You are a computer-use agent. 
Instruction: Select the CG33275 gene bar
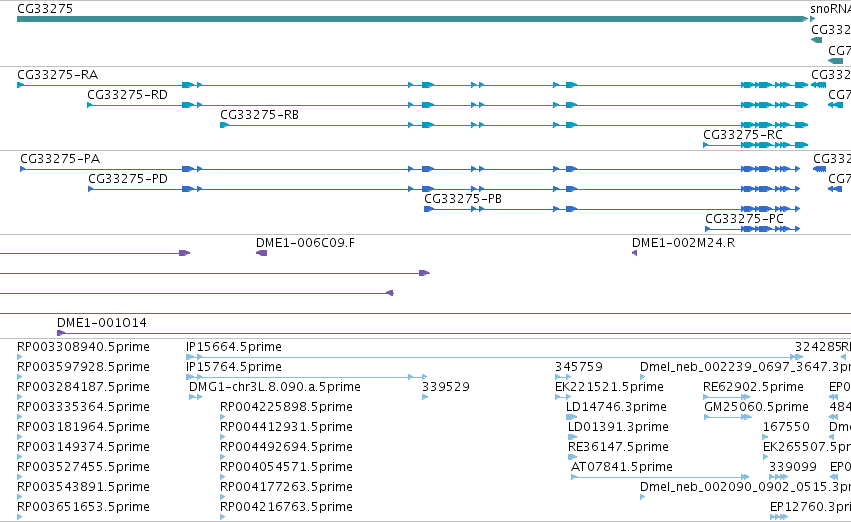click(412, 19)
